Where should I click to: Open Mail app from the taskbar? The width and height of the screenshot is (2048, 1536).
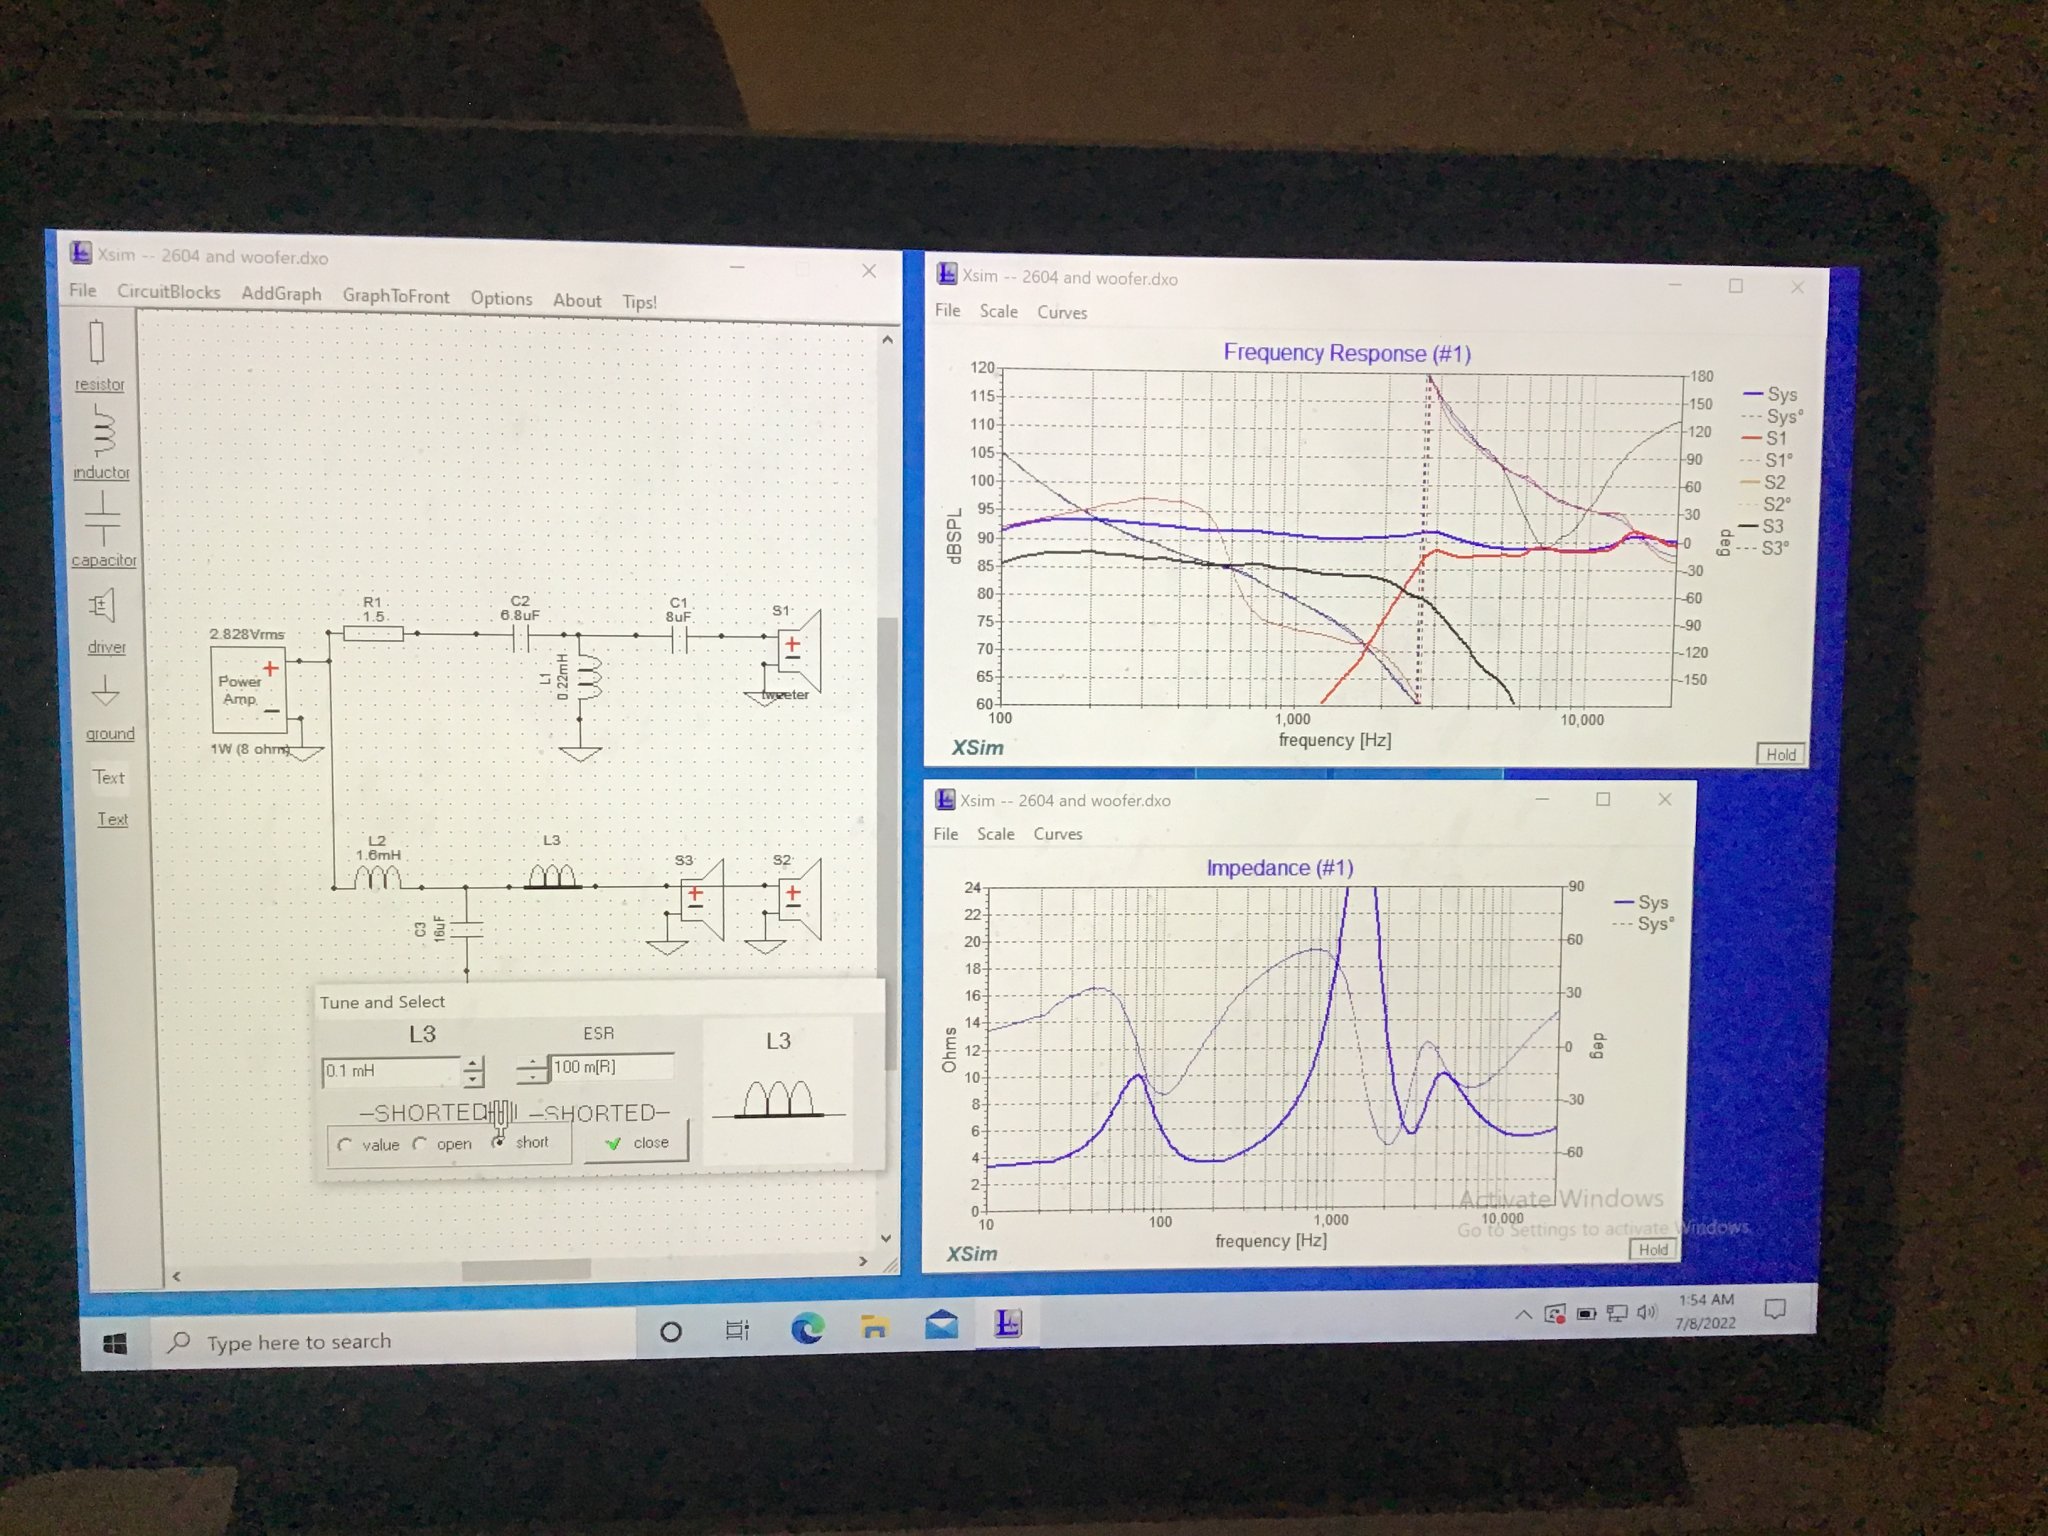coord(942,1325)
